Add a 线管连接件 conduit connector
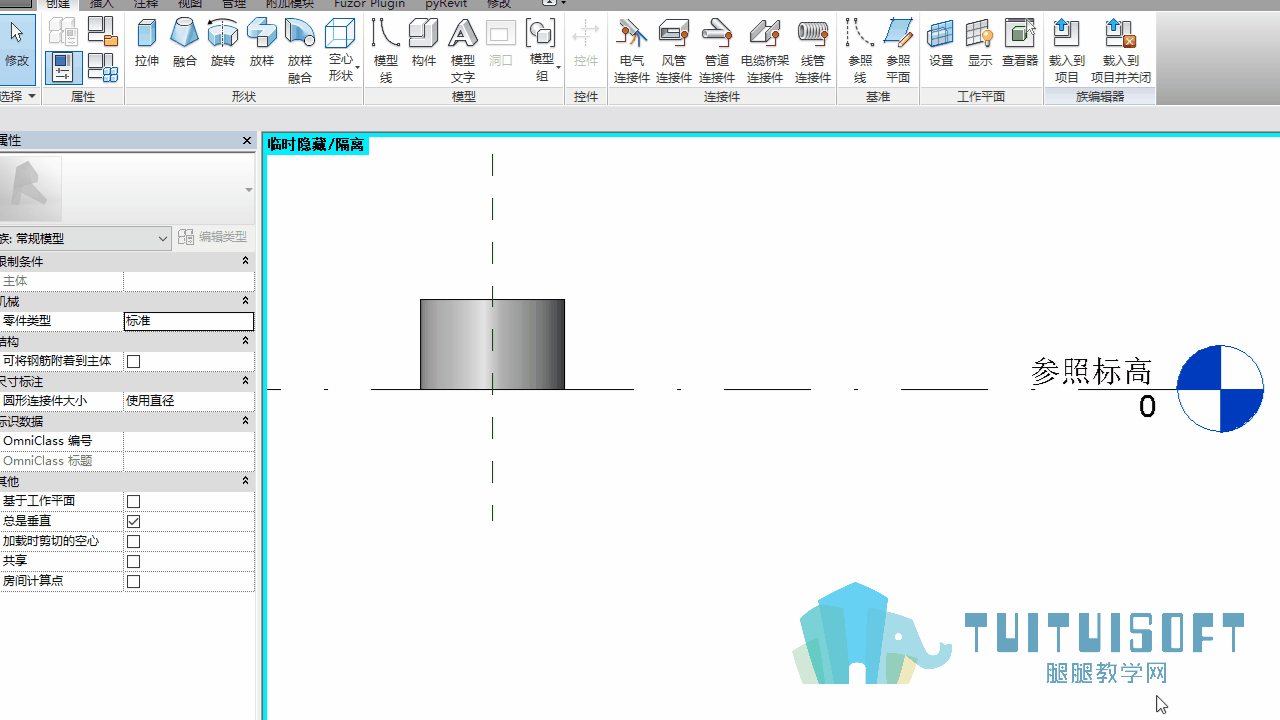Image resolution: width=1280 pixels, height=720 pixels. (x=813, y=50)
